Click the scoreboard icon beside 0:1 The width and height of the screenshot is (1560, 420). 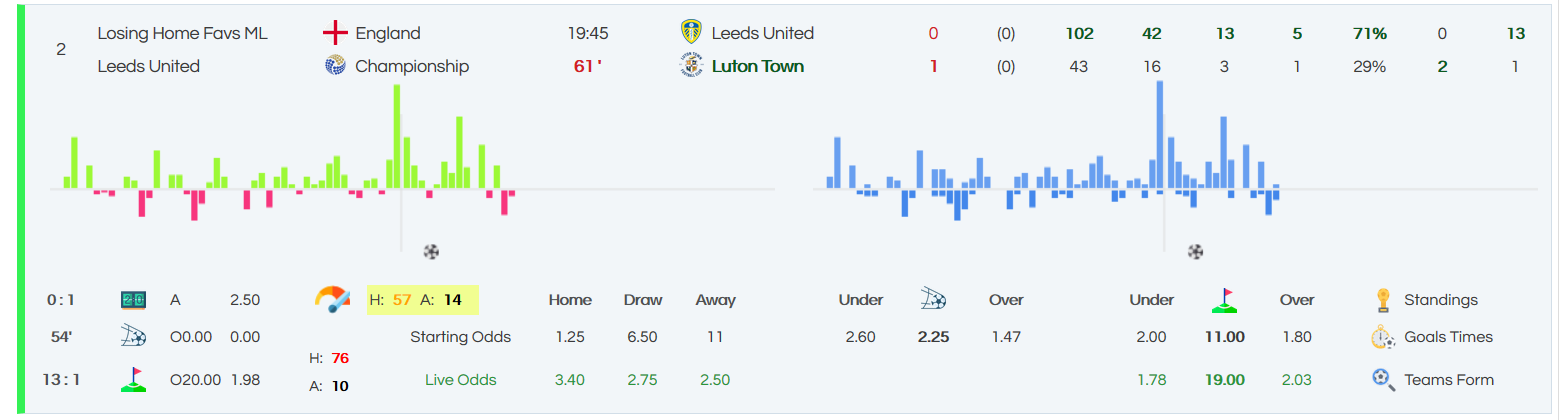tap(133, 300)
